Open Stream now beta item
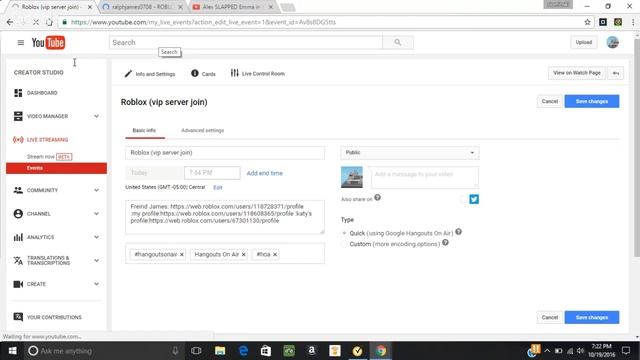Screen dimensions: 640x360 [49, 157]
